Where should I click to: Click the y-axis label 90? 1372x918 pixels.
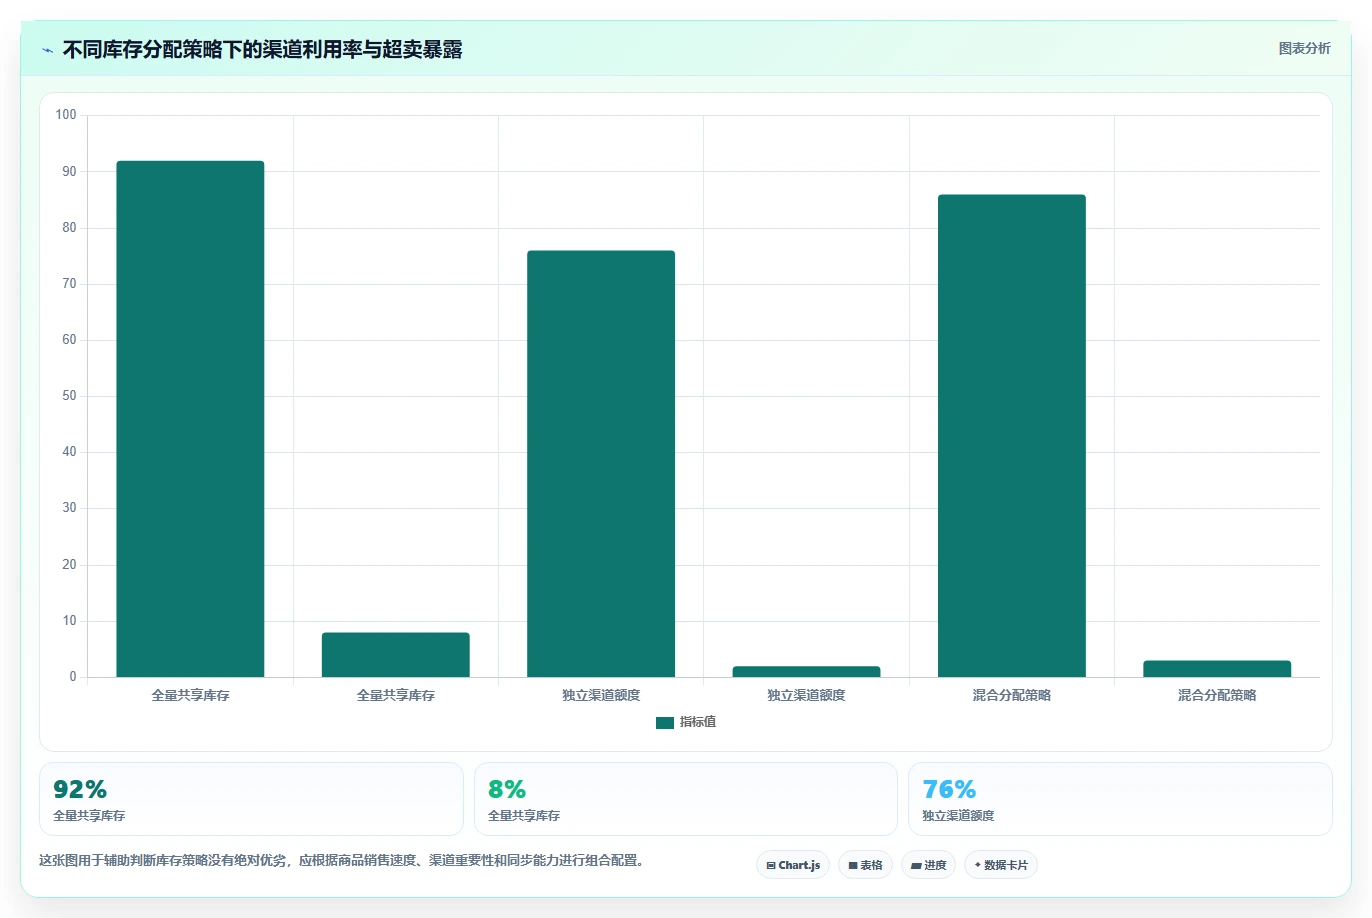coord(69,171)
